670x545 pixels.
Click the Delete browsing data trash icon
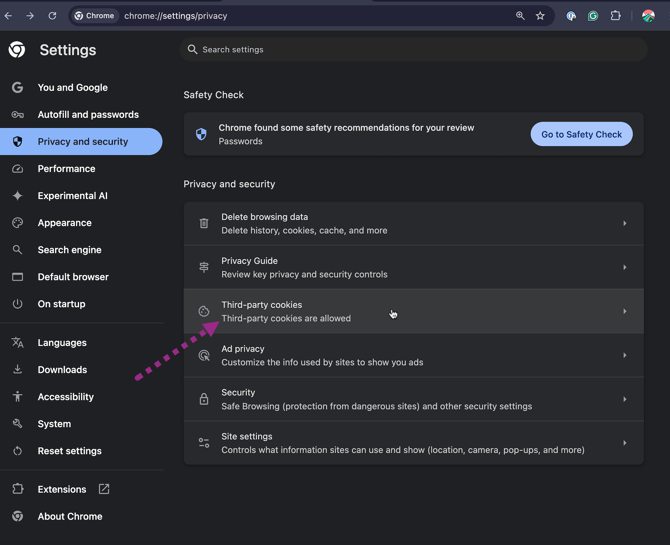click(204, 224)
